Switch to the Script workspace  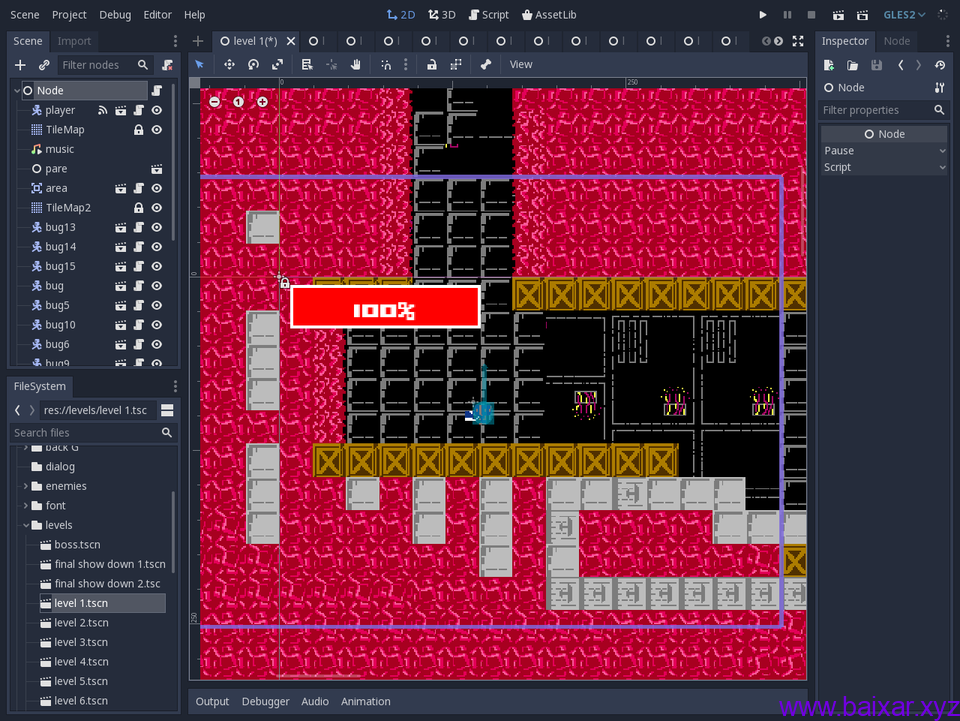pyautogui.click(x=489, y=14)
